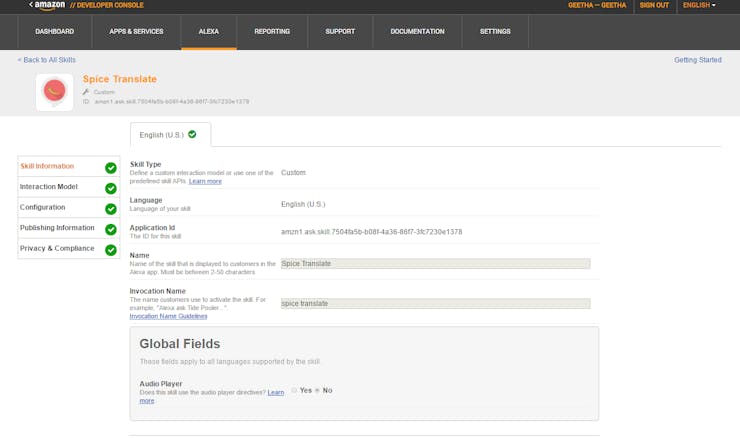The height and width of the screenshot is (438, 740).
Task: Click the Global Fields heading
Action: pos(180,344)
